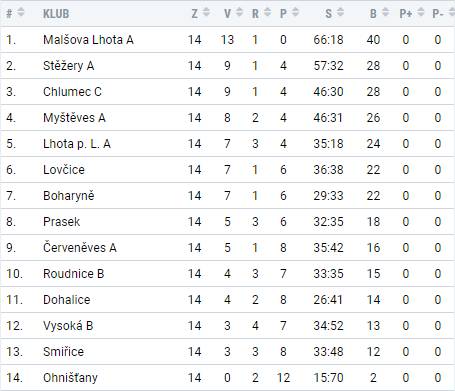This screenshot has height=391, width=455.
Task: Select Červeněves A in the table
Action: pos(80,248)
